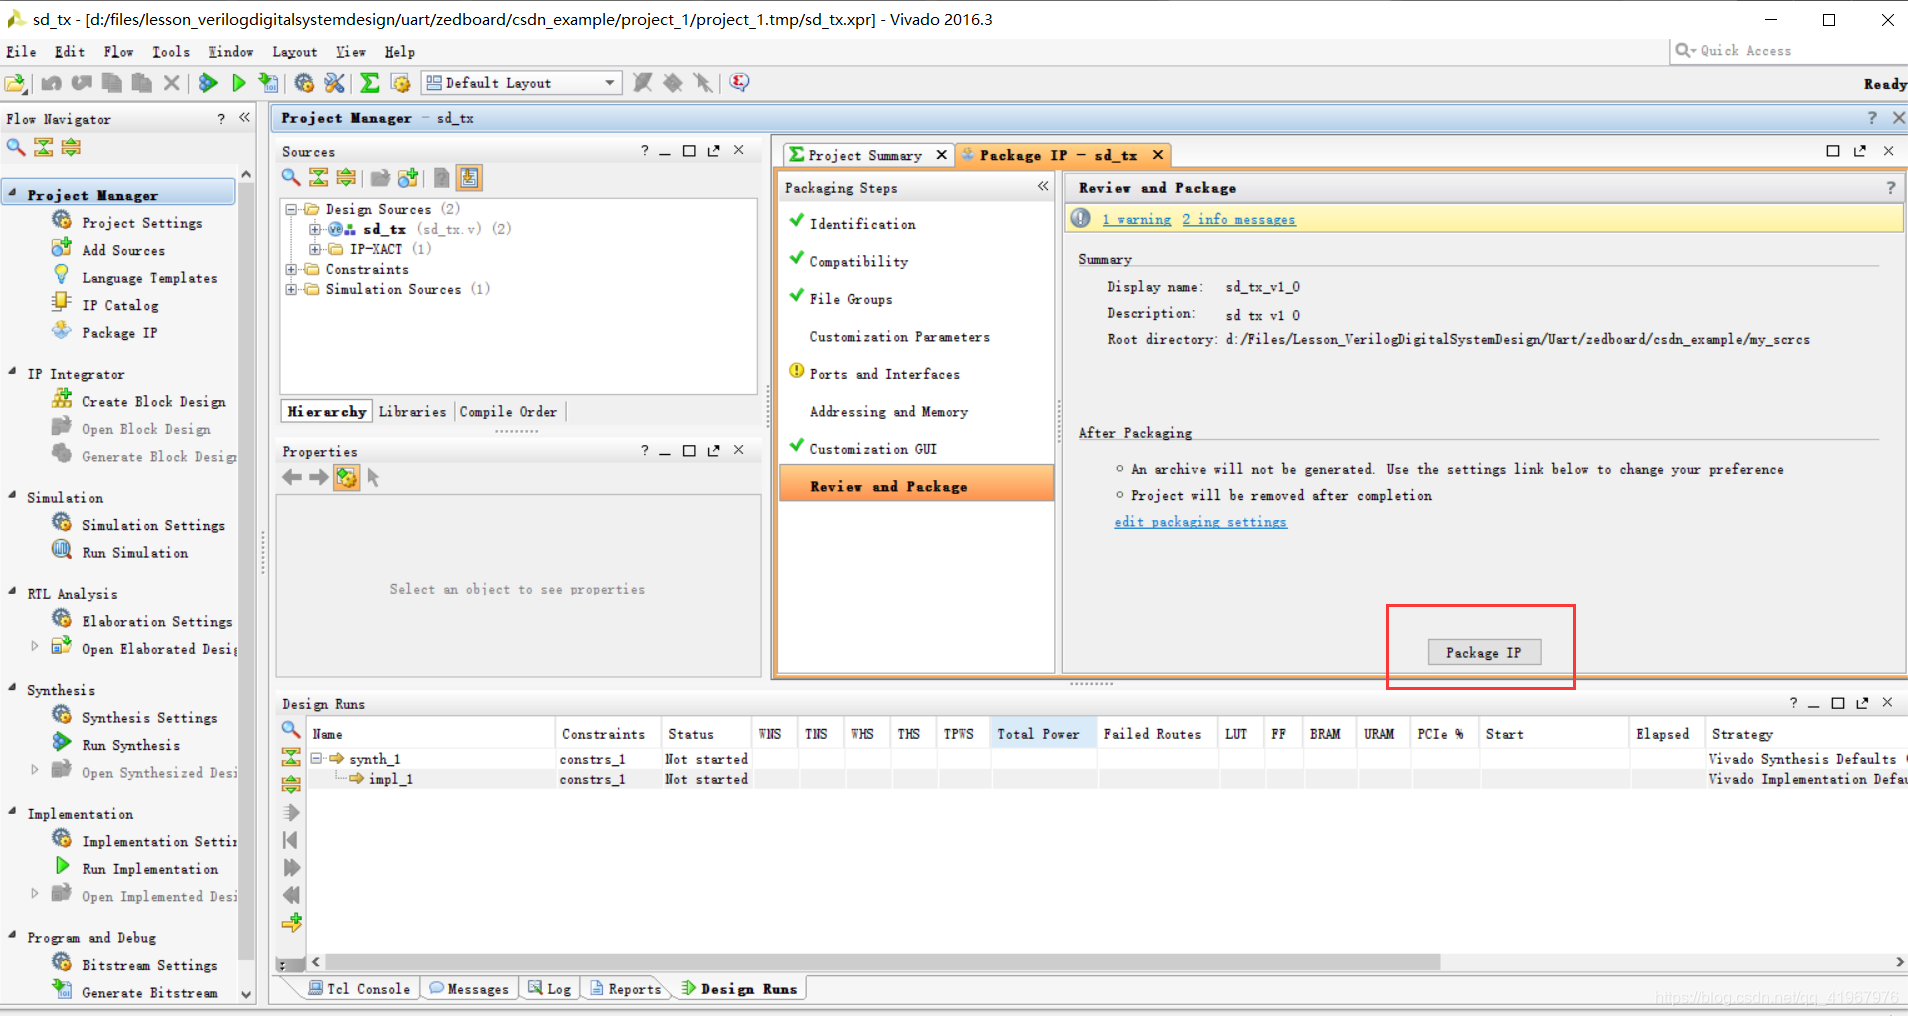The height and width of the screenshot is (1016, 1908).
Task: Expand the IP-XACT folder node
Action: click(x=314, y=249)
